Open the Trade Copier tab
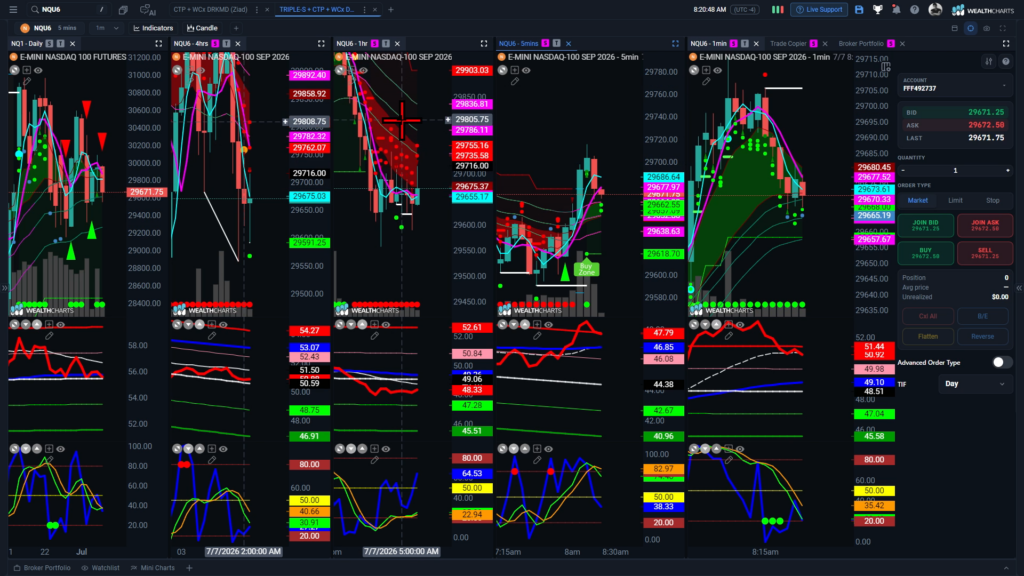This screenshot has height=576, width=1024. [788, 44]
